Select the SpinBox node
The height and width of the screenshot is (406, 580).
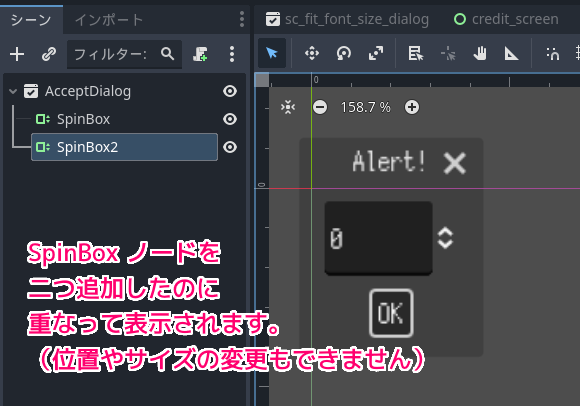(x=83, y=119)
